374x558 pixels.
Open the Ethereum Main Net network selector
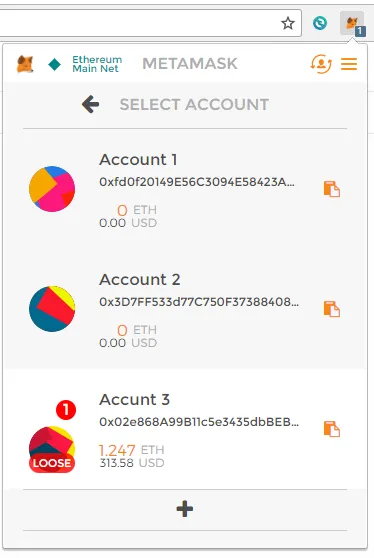97,64
